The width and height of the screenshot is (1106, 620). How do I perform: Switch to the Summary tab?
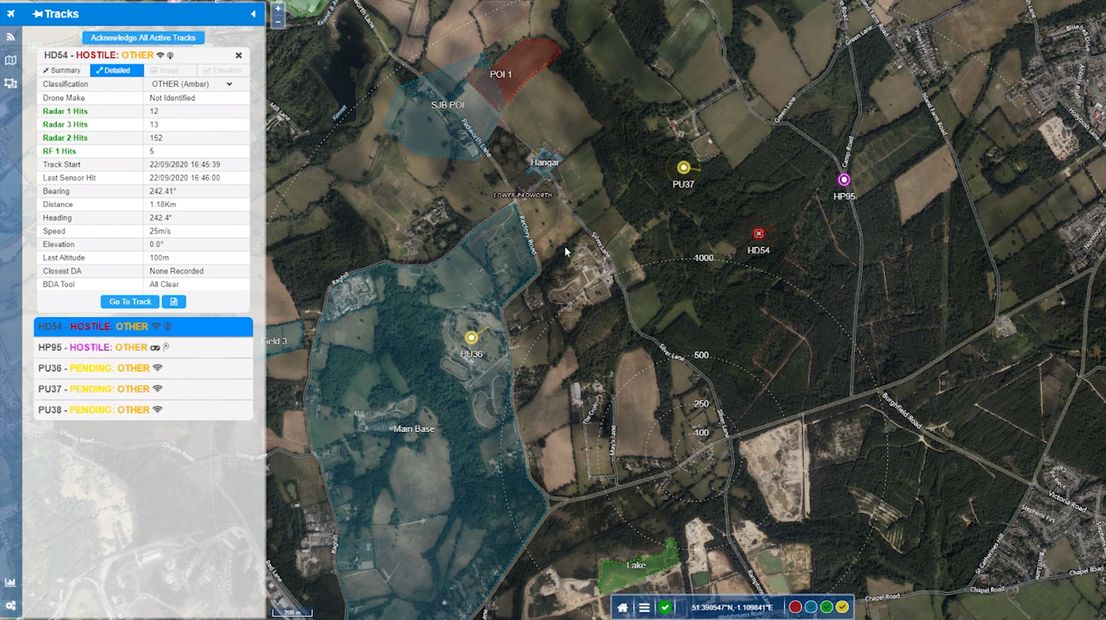[x=63, y=71]
